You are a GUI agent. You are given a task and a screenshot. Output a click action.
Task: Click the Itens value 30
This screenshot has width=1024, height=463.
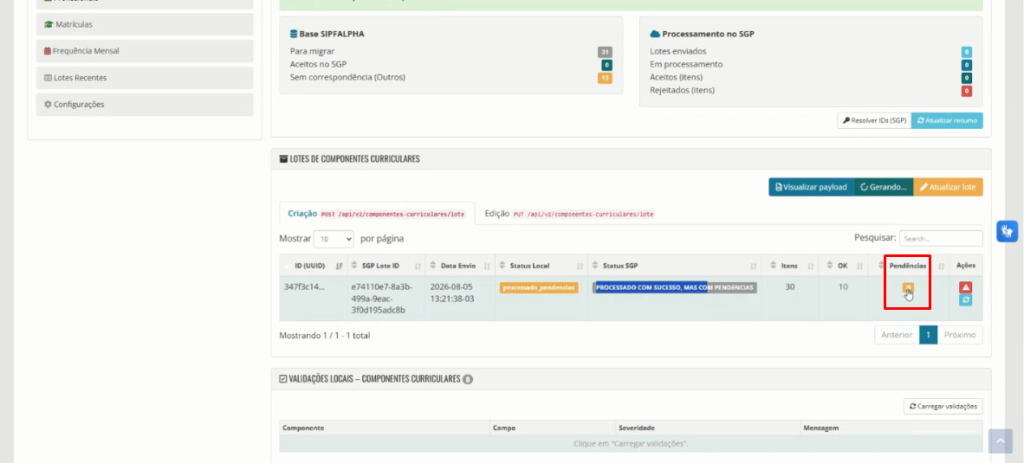[790, 287]
